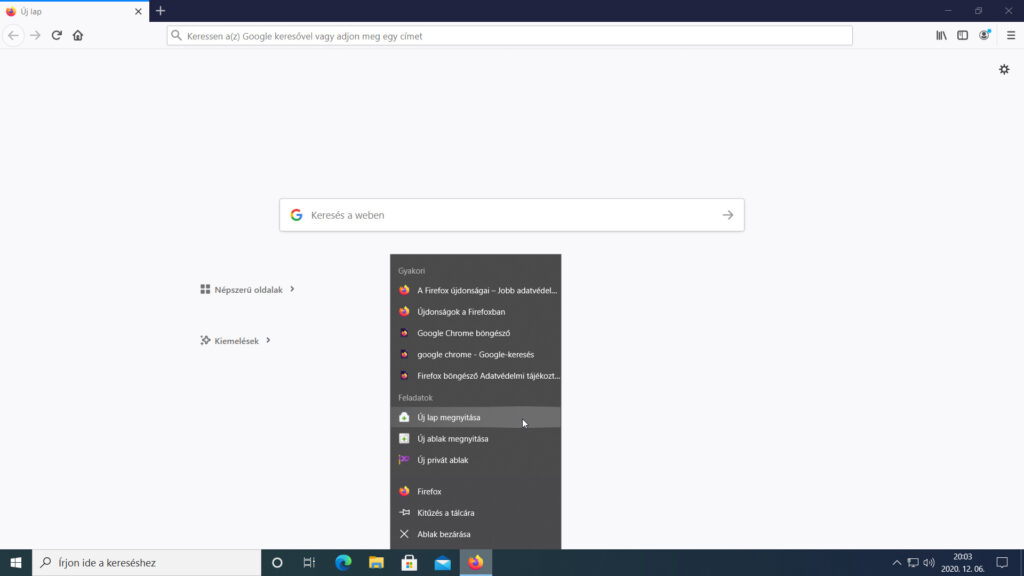Open the network status tray icon

[x=913, y=562]
